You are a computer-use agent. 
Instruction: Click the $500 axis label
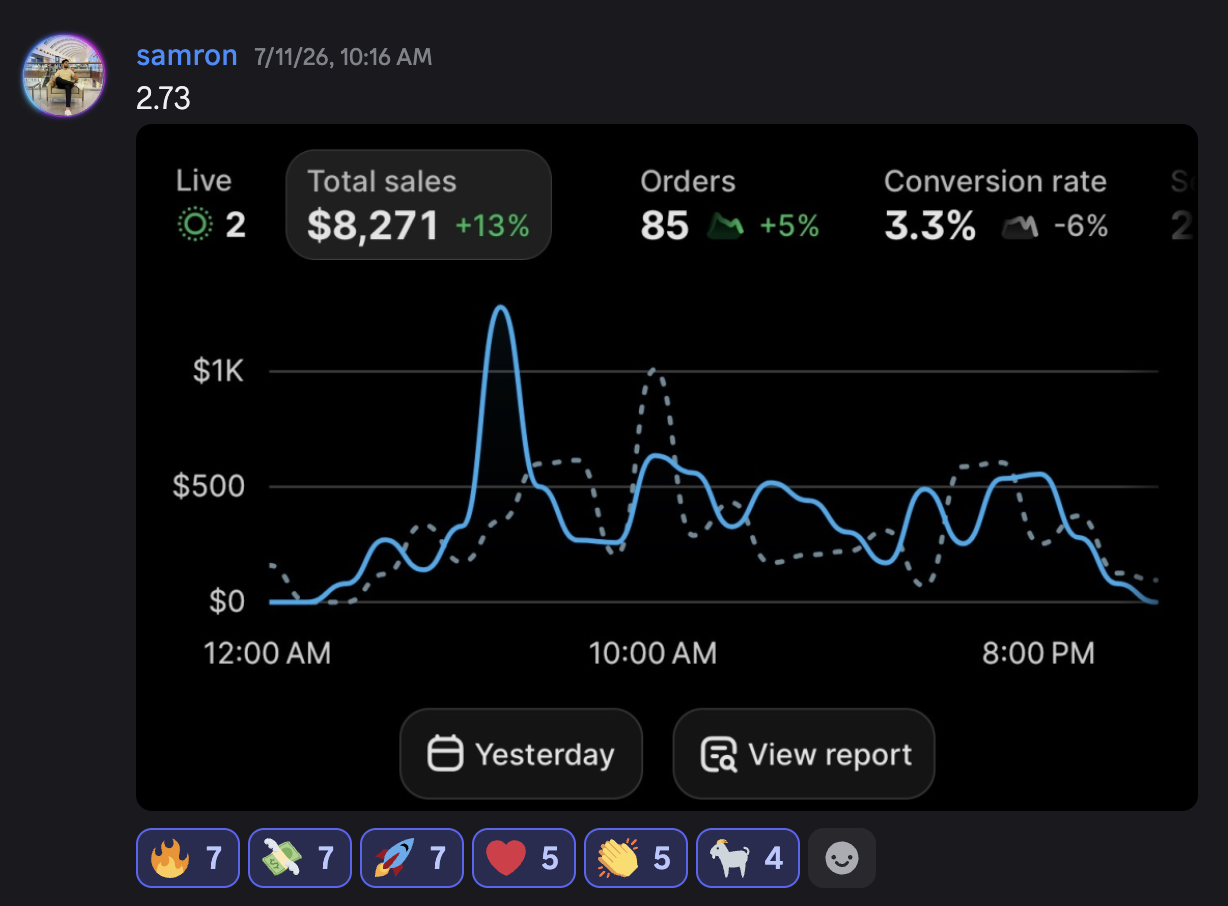point(208,487)
